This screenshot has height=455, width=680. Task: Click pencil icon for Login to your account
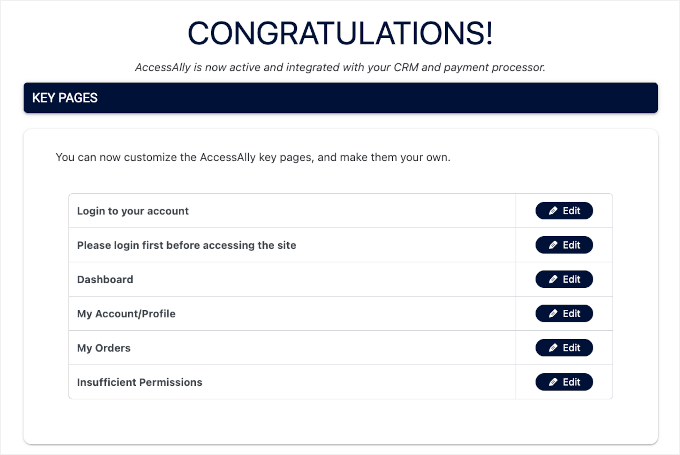553,211
